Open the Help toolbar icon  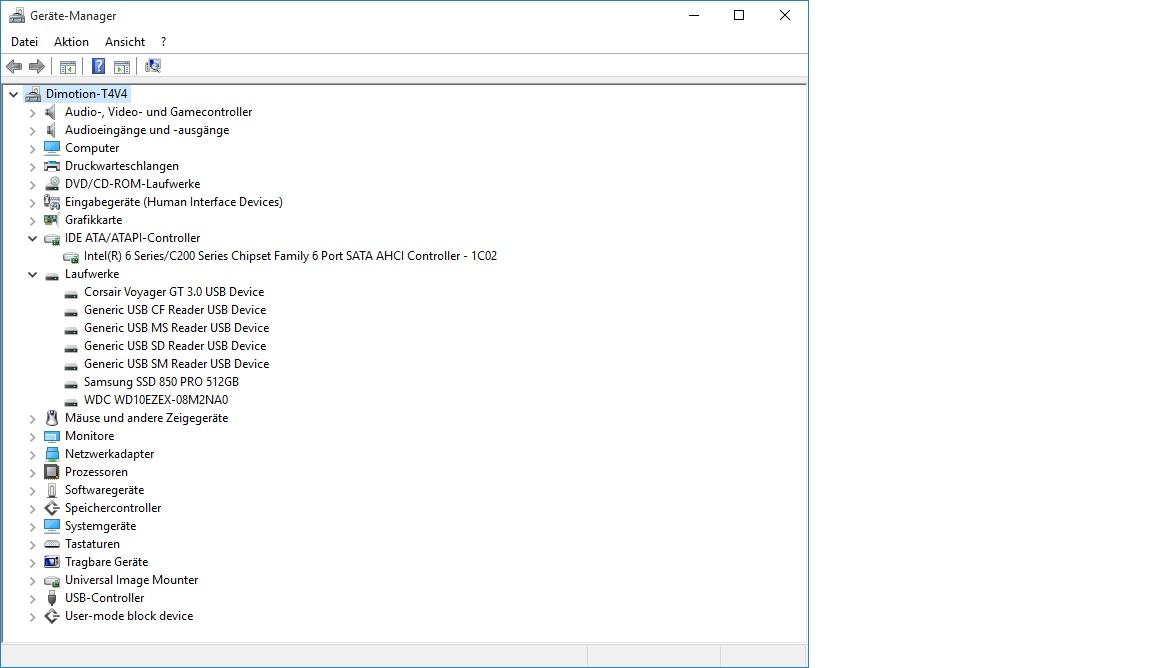[98, 67]
